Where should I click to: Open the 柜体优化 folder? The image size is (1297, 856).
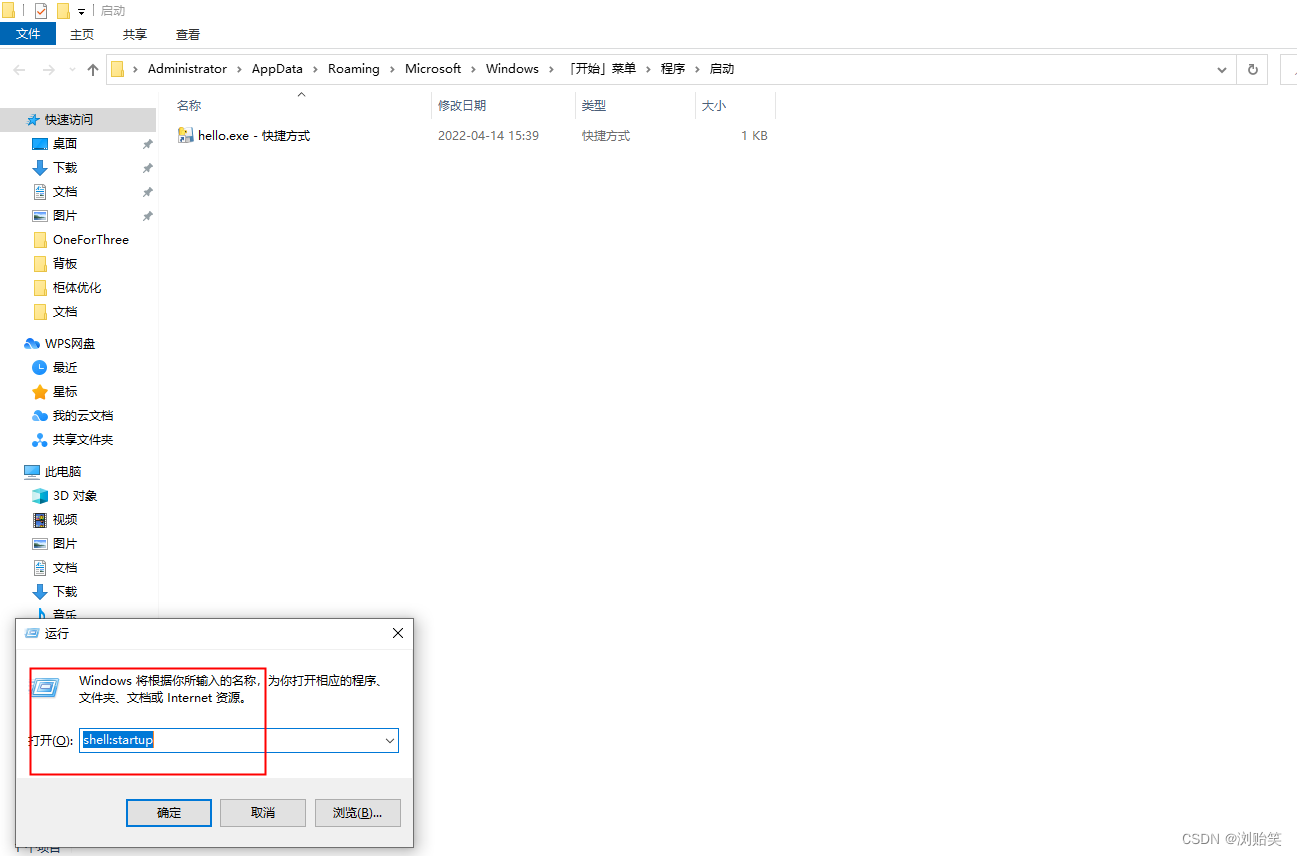[x=78, y=287]
